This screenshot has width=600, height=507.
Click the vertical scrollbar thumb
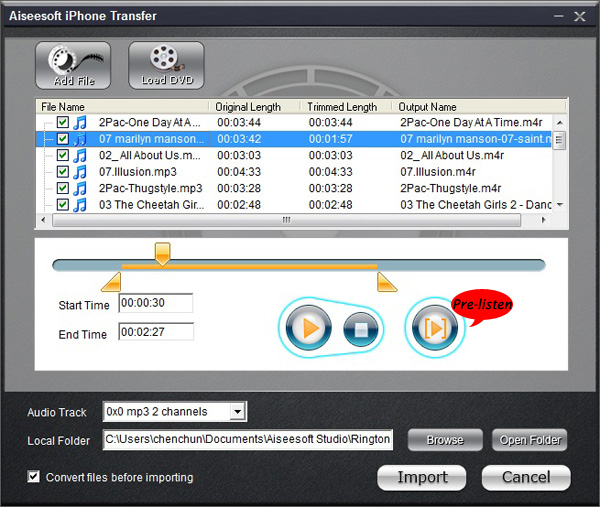pyautogui.click(x=559, y=140)
